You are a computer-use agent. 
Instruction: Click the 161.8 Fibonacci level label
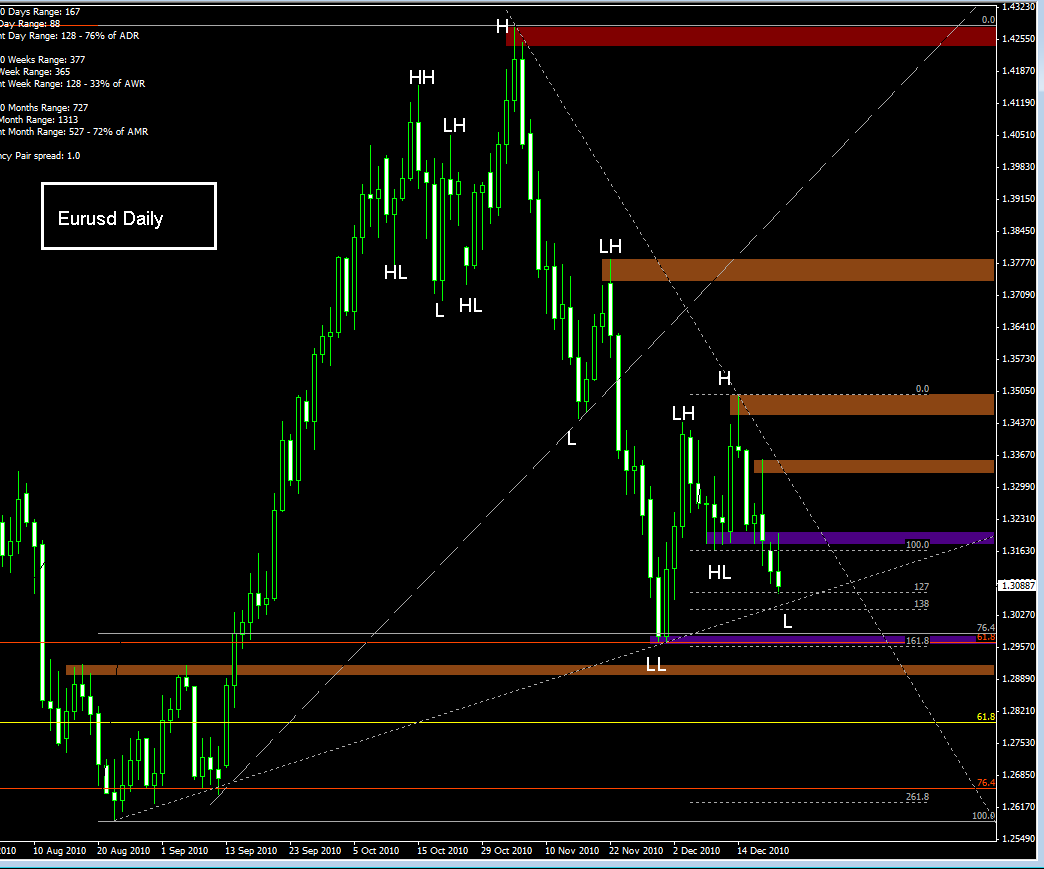pos(917,641)
